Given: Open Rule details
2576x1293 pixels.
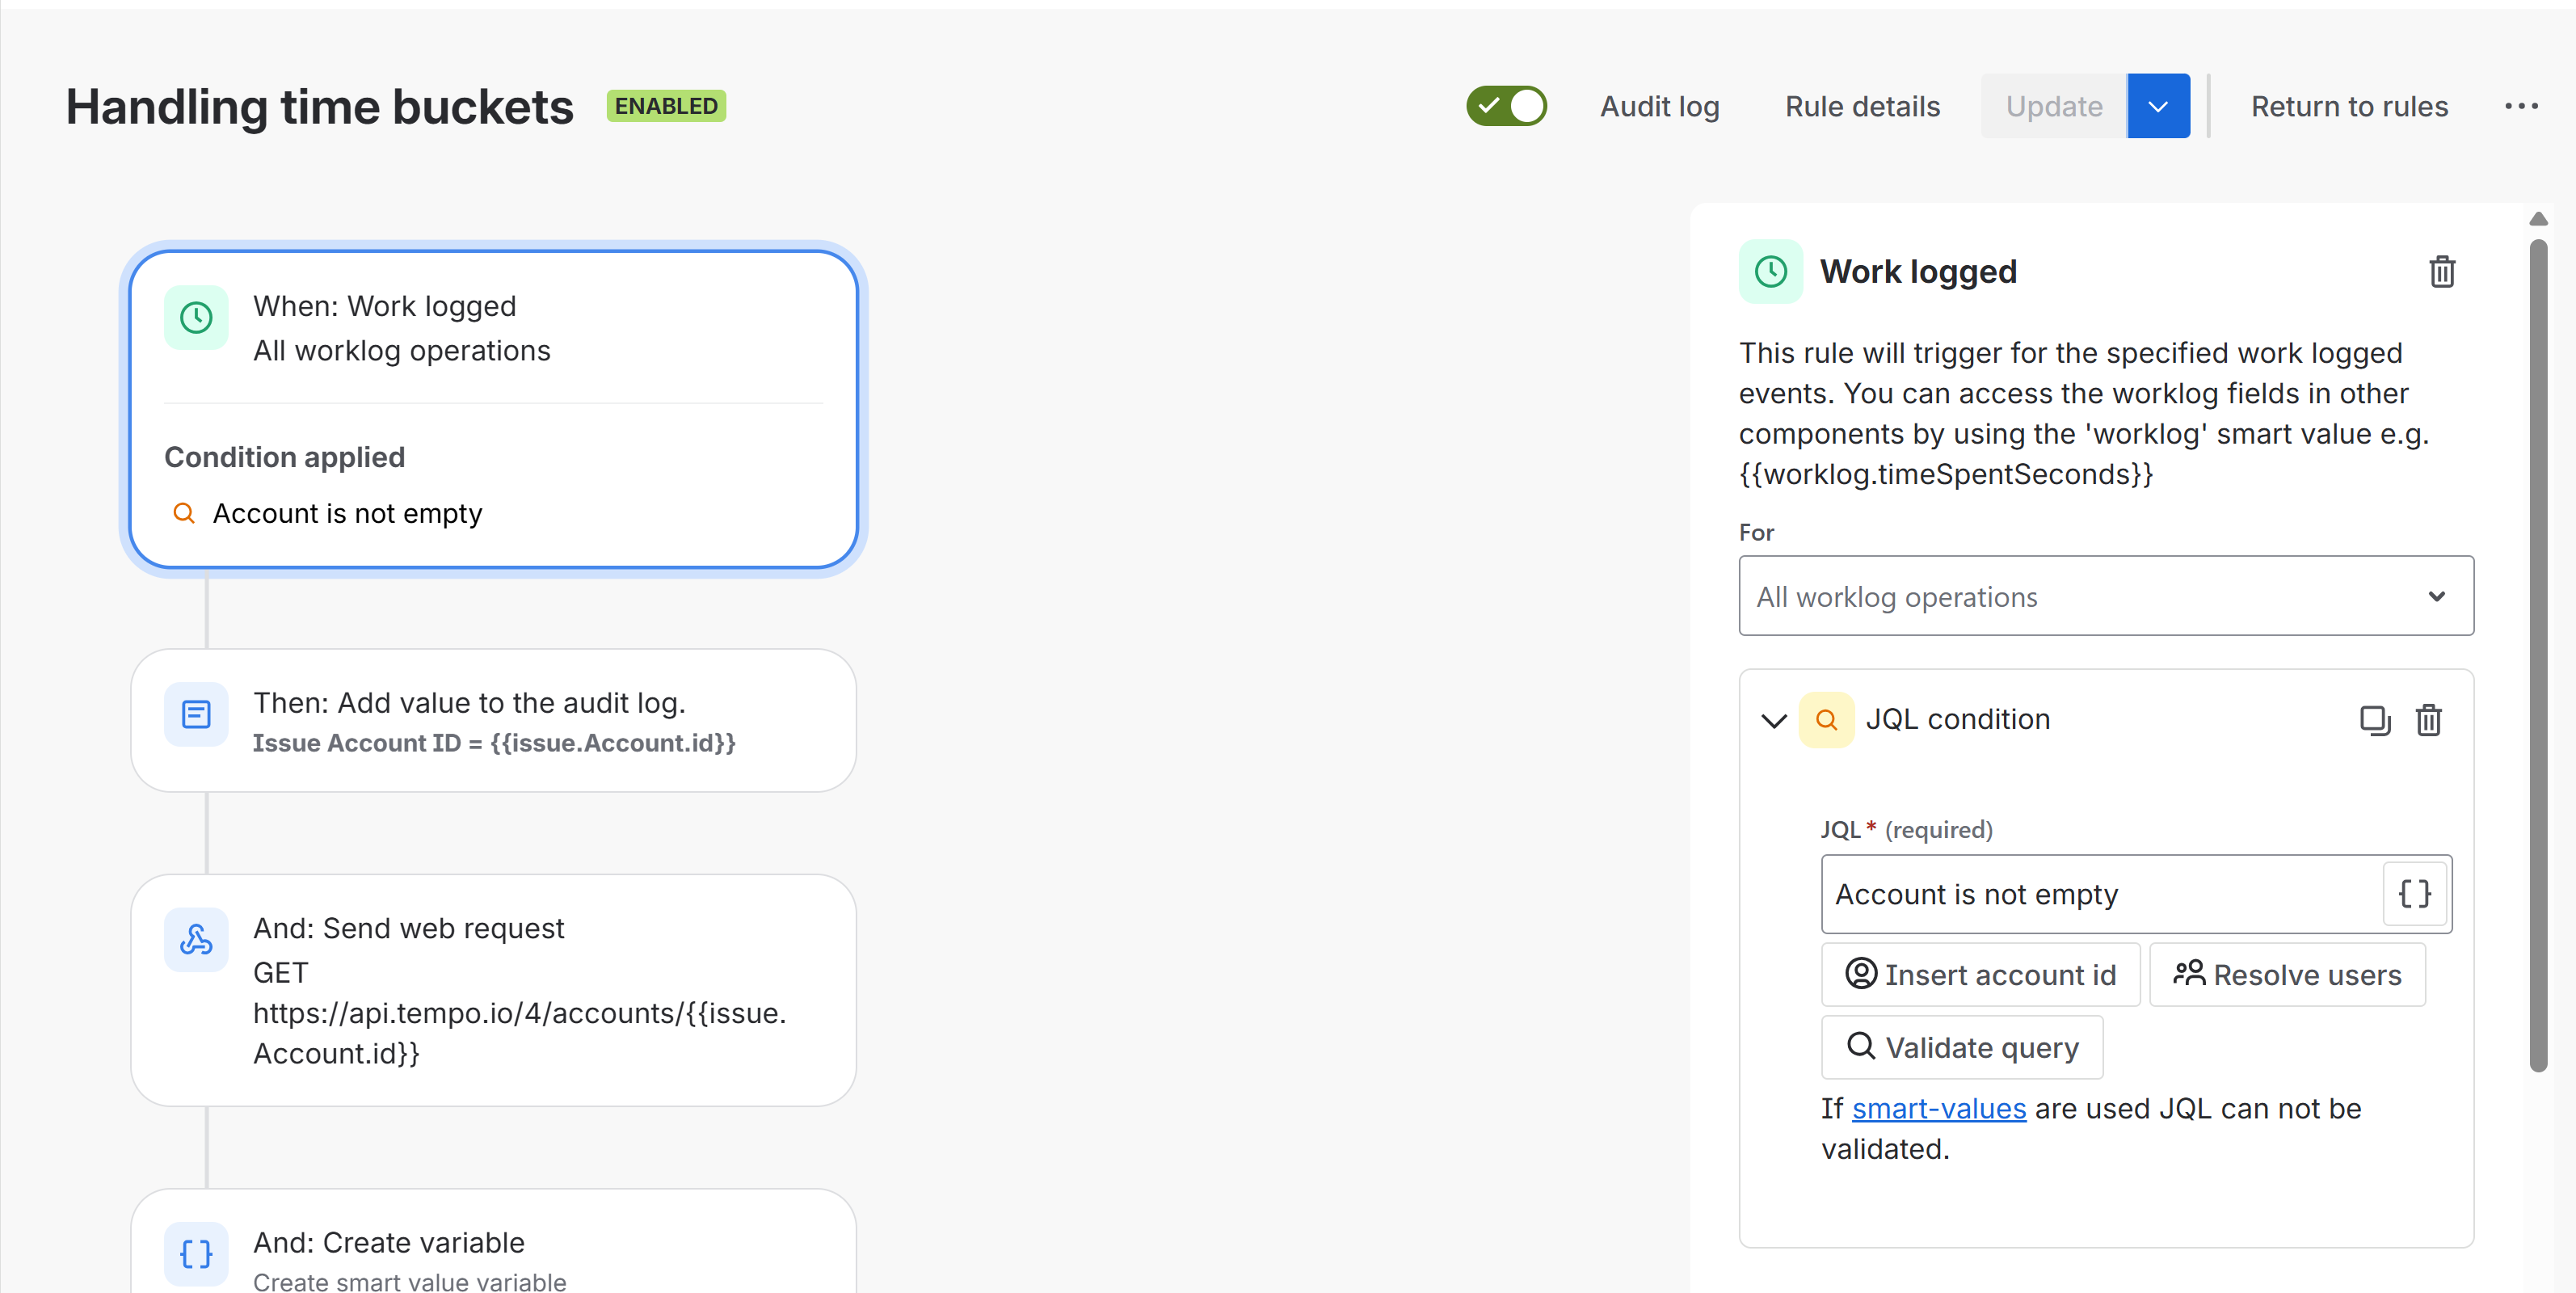Looking at the screenshot, I should point(1862,106).
